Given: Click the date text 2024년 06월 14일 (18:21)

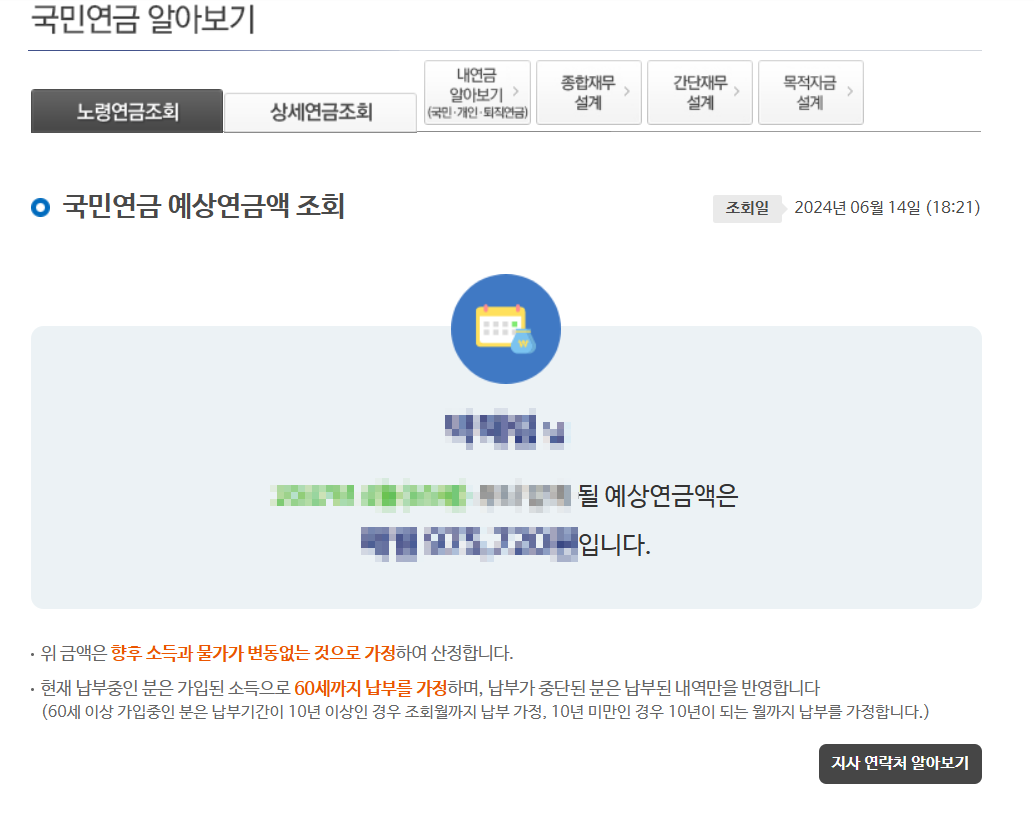Looking at the screenshot, I should pyautogui.click(x=887, y=208).
